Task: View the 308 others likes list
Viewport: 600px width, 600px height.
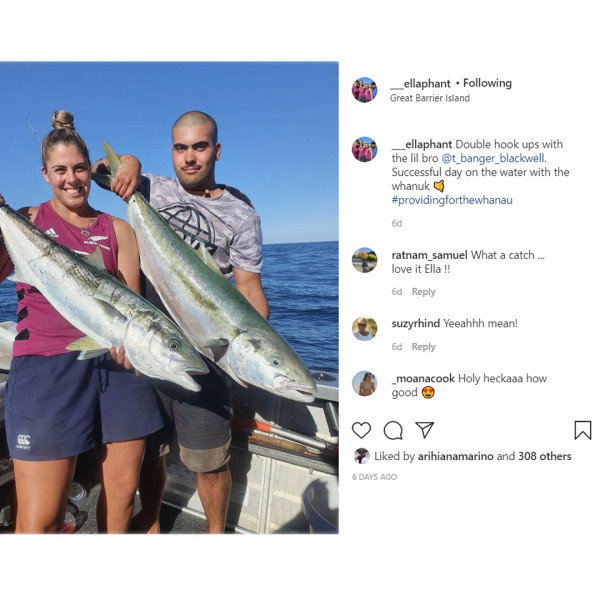Action: tap(545, 456)
